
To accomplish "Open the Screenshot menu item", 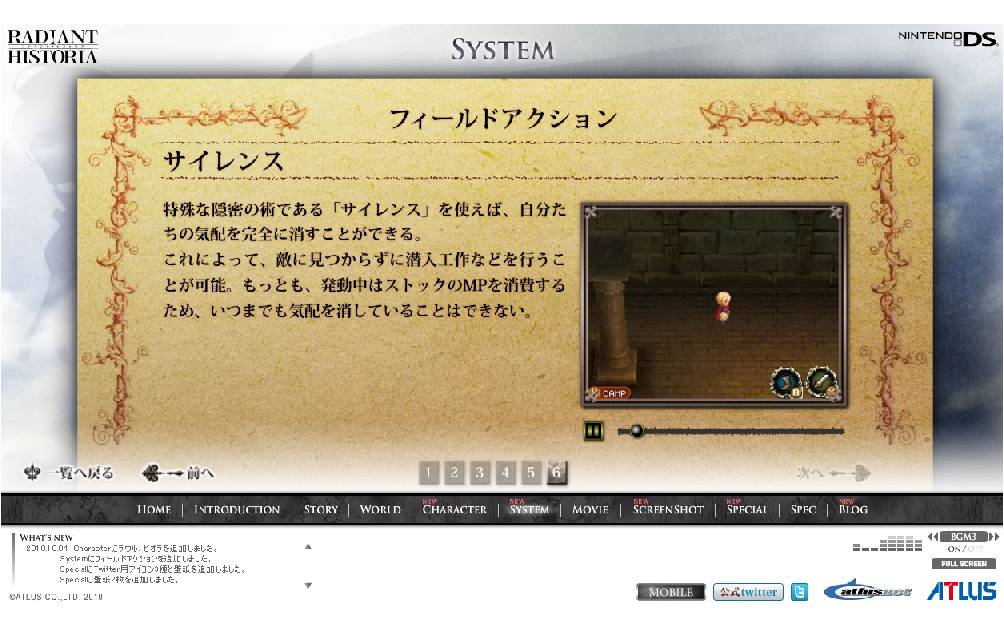I will (x=668, y=510).
